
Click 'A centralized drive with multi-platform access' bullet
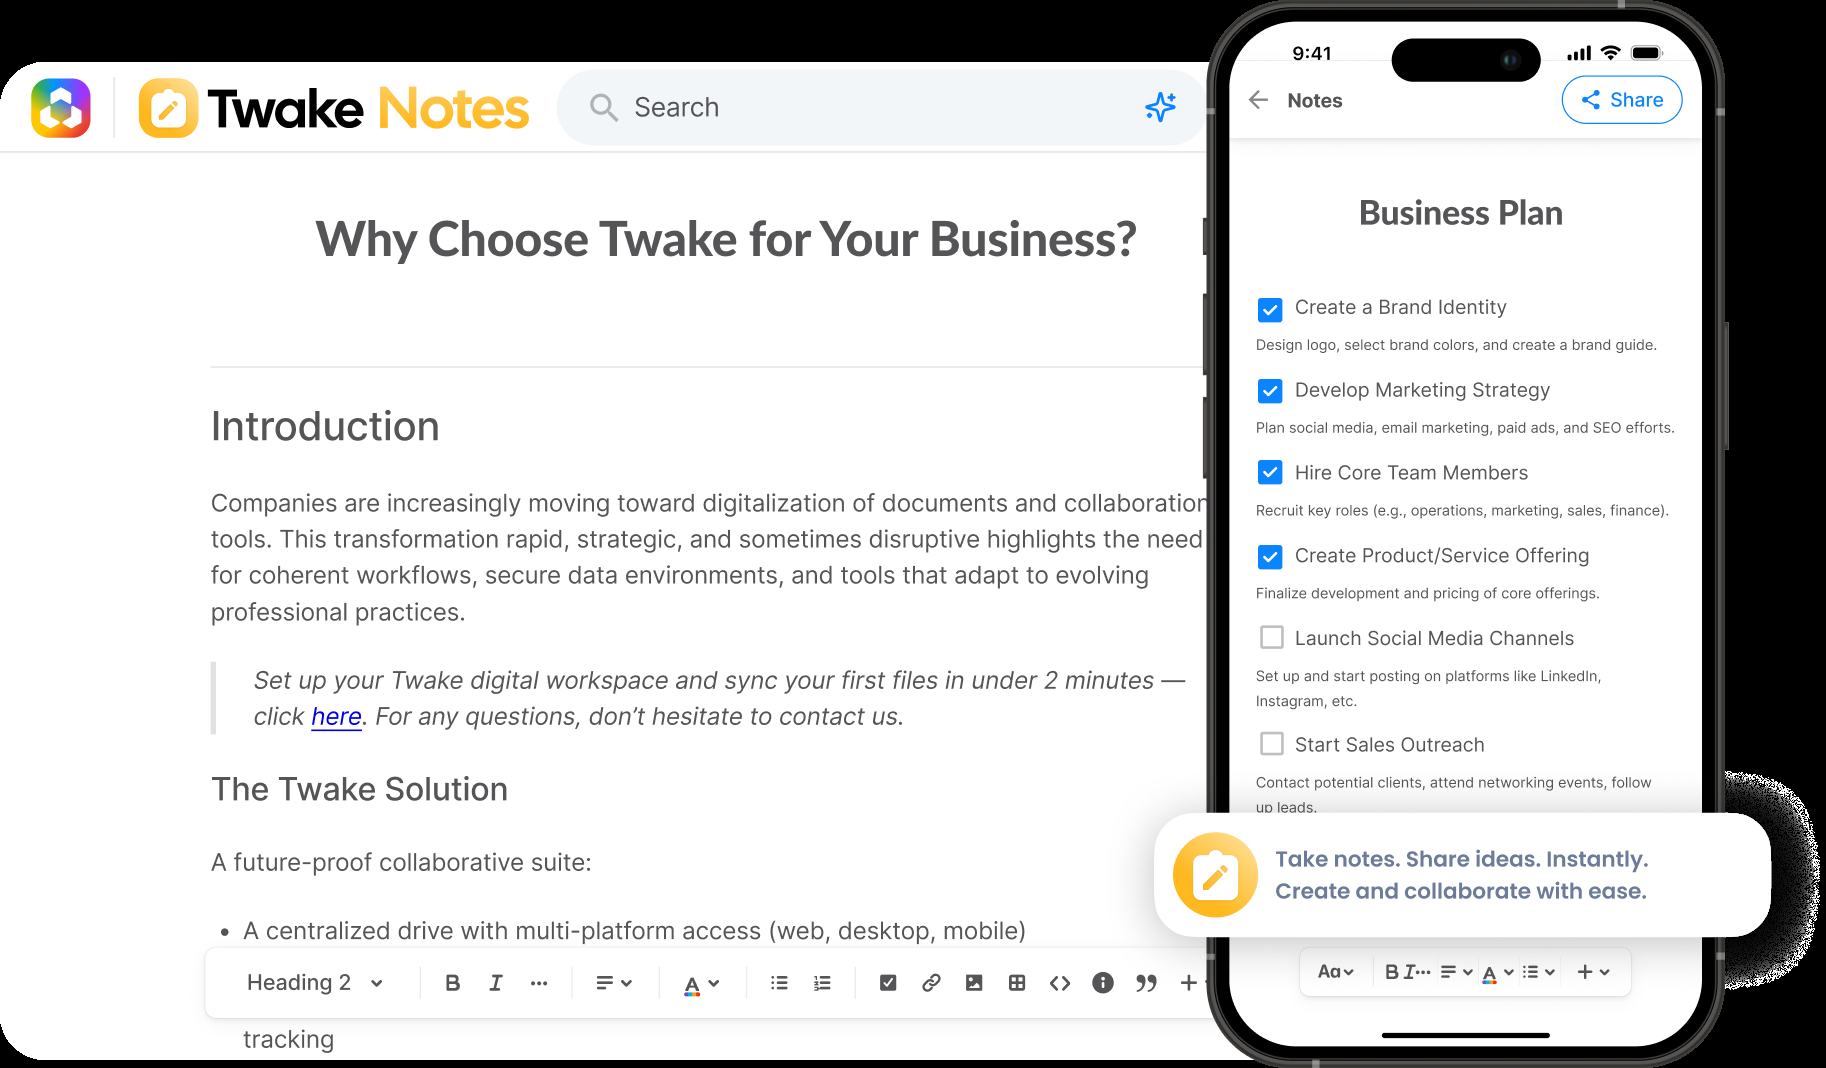tap(634, 932)
